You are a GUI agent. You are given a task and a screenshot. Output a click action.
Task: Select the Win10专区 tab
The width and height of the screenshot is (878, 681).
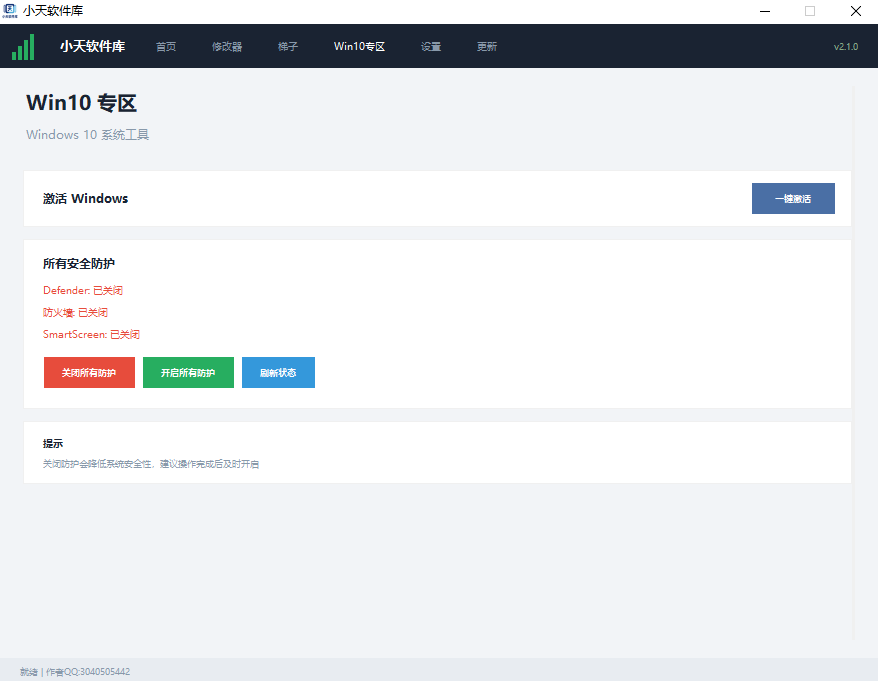[359, 46]
